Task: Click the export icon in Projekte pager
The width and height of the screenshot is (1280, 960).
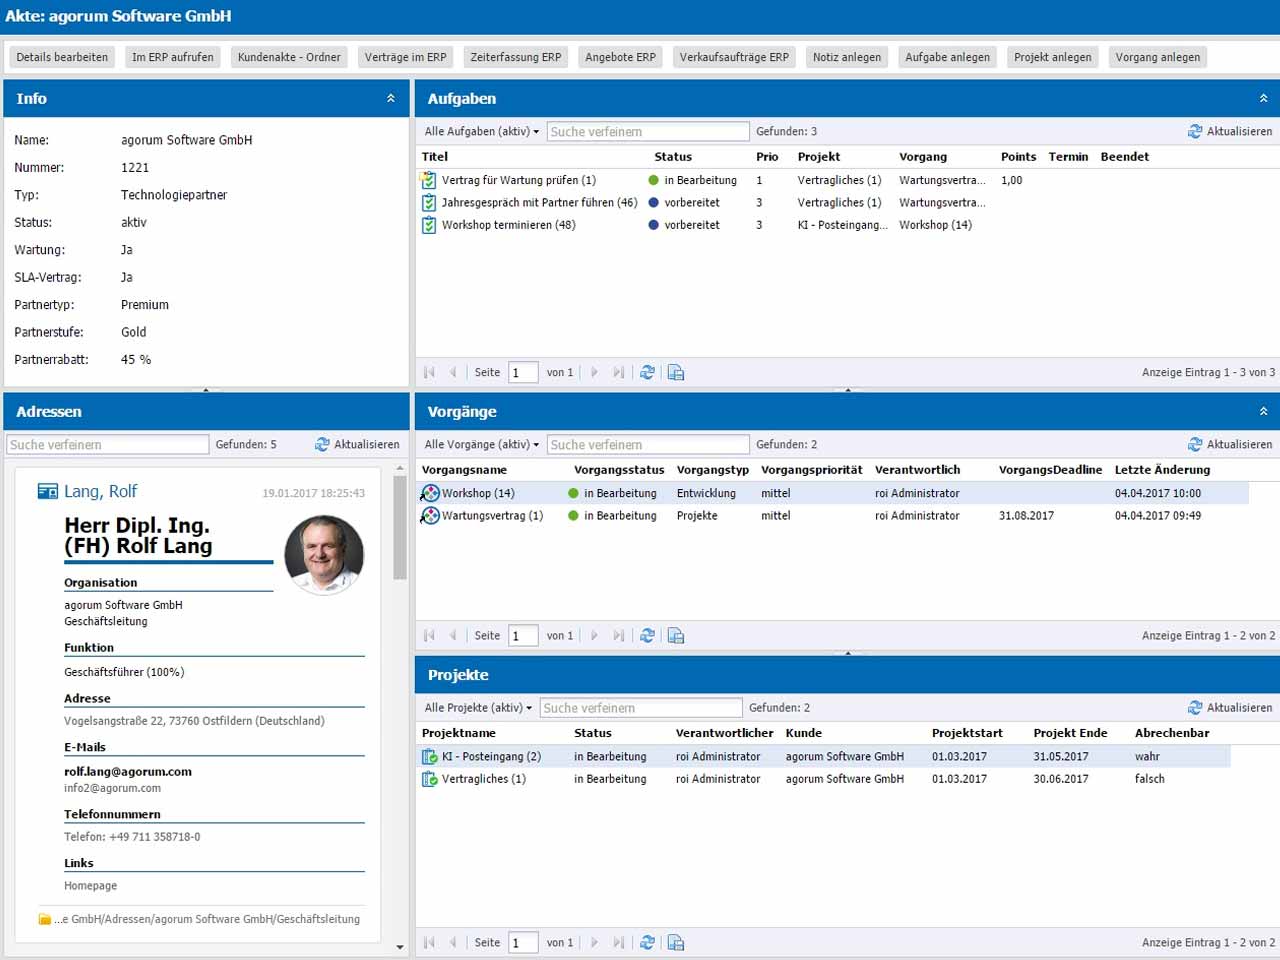Action: click(676, 942)
